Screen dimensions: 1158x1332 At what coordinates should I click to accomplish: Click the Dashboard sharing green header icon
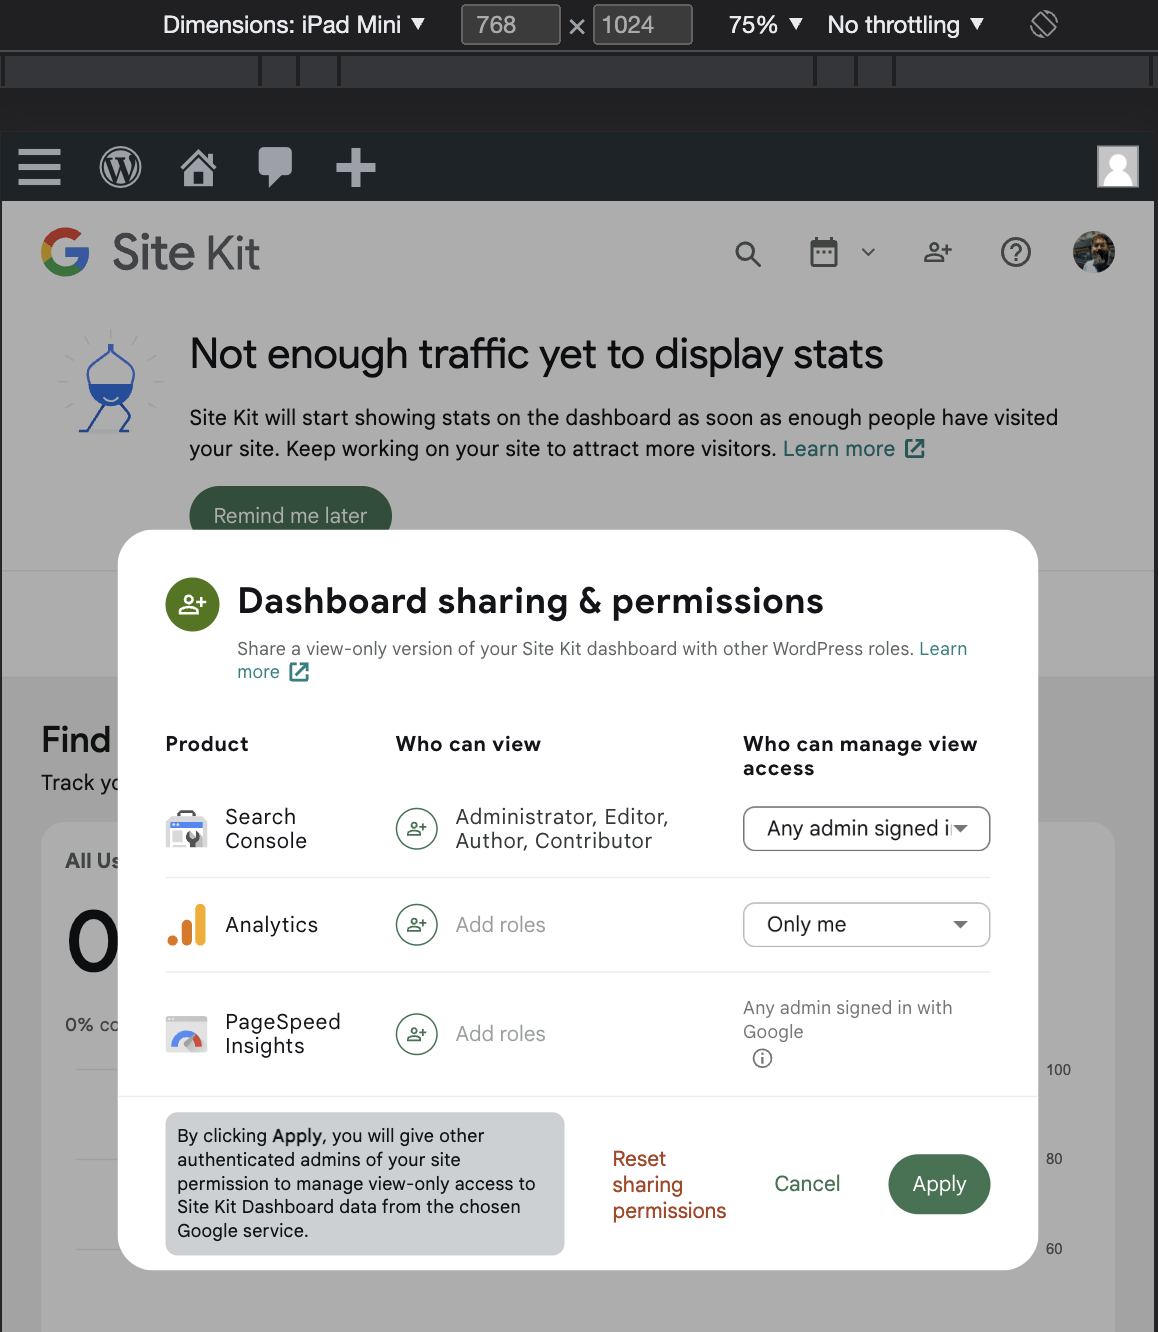[x=192, y=604]
